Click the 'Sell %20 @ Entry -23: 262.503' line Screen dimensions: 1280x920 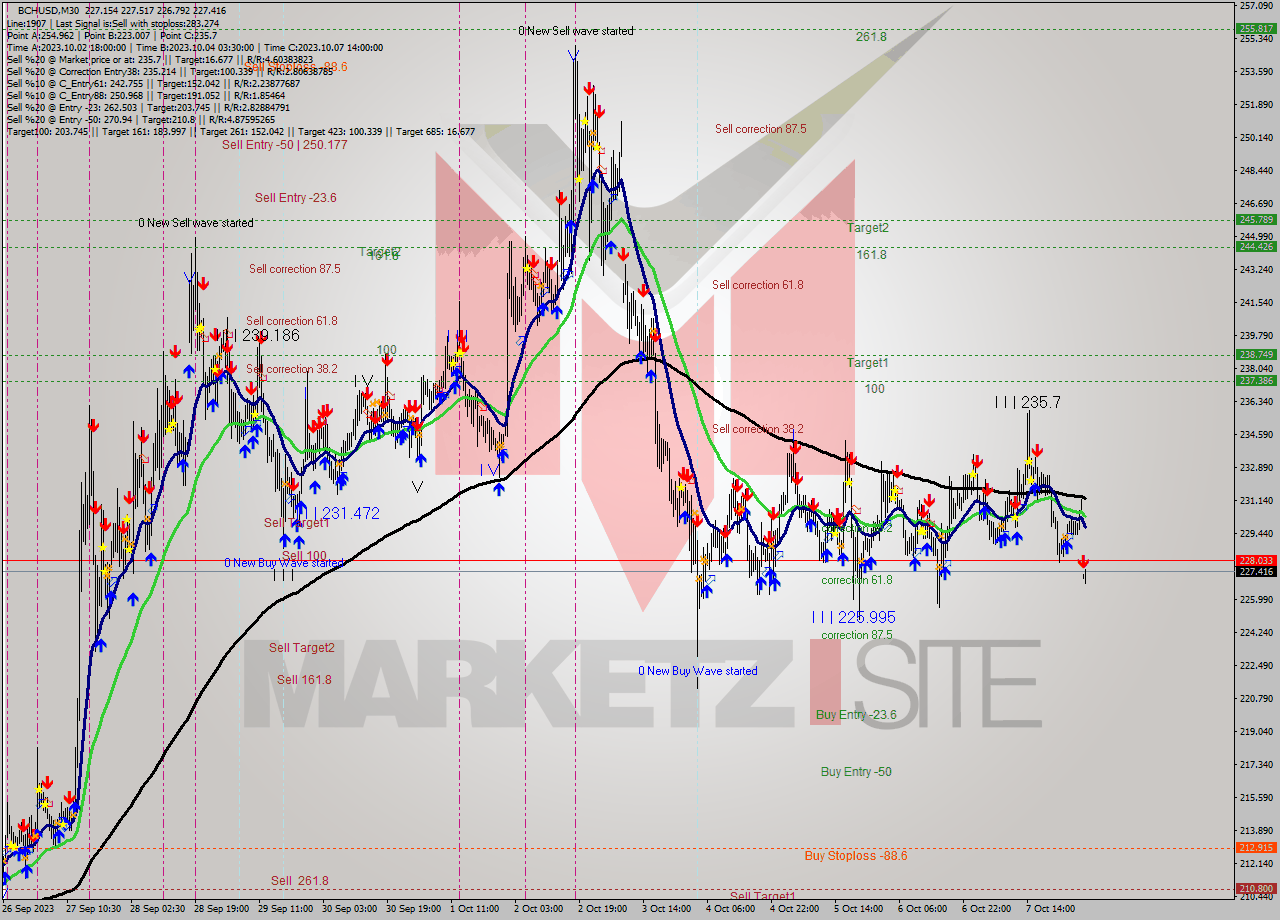[148, 108]
